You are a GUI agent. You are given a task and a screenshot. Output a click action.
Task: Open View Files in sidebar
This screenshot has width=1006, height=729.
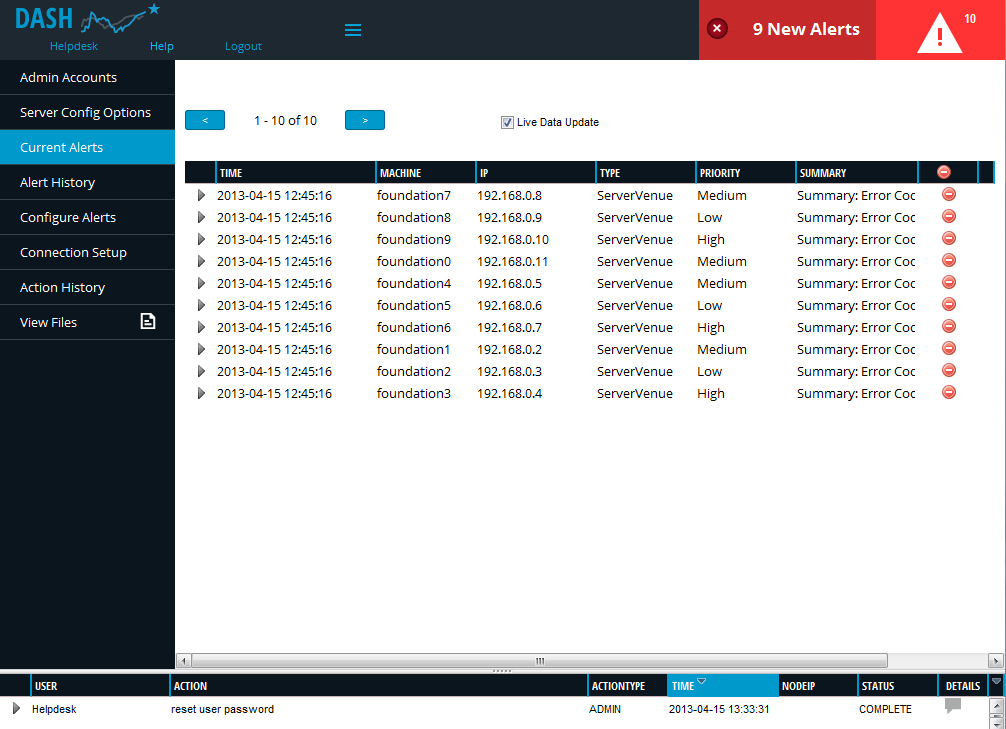pos(87,322)
